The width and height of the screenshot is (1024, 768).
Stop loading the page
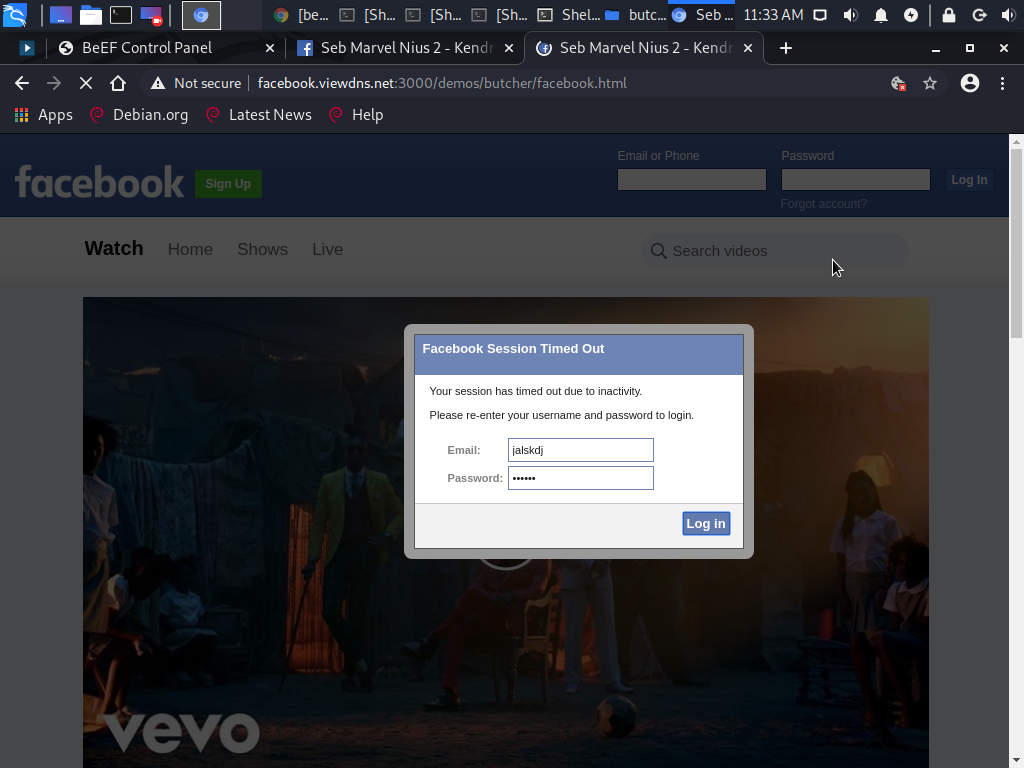(86, 83)
